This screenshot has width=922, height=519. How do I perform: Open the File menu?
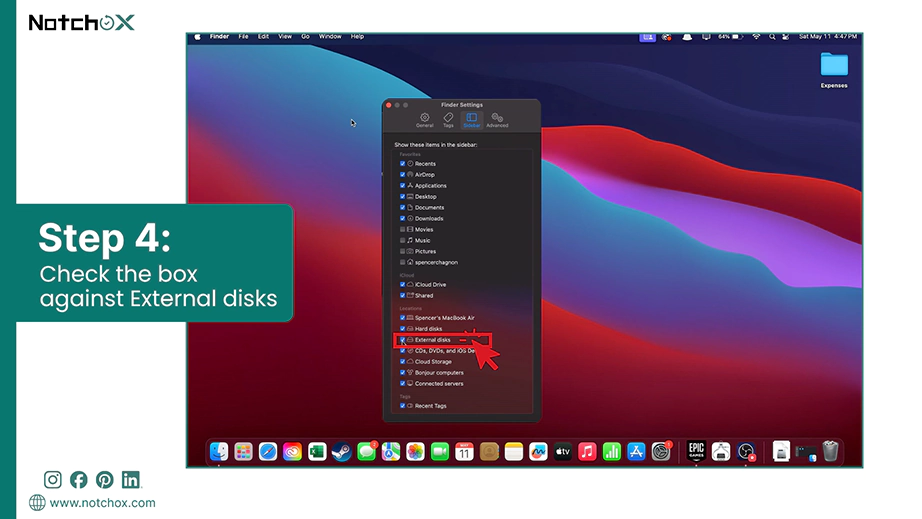pos(243,36)
